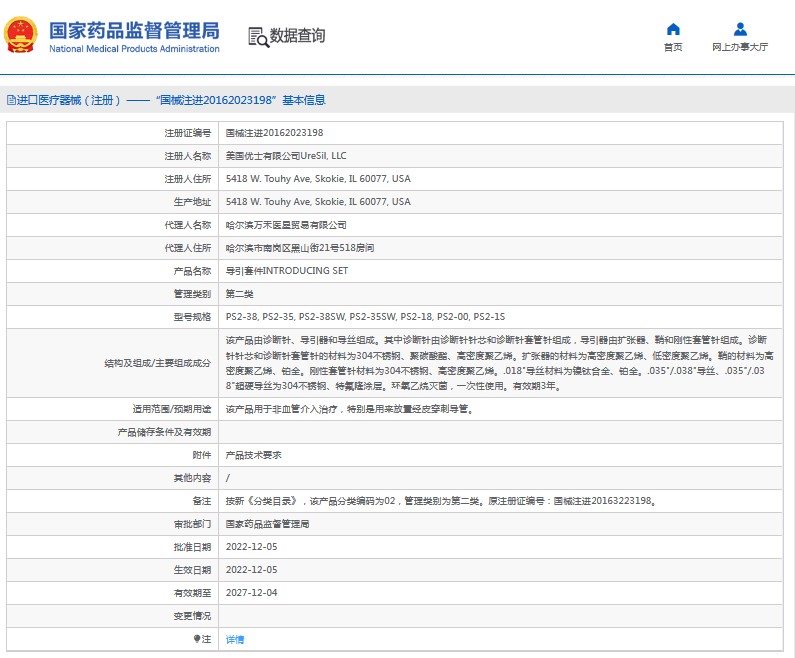Go to 首页 via the house icon
795x658 pixels.
coord(673,29)
